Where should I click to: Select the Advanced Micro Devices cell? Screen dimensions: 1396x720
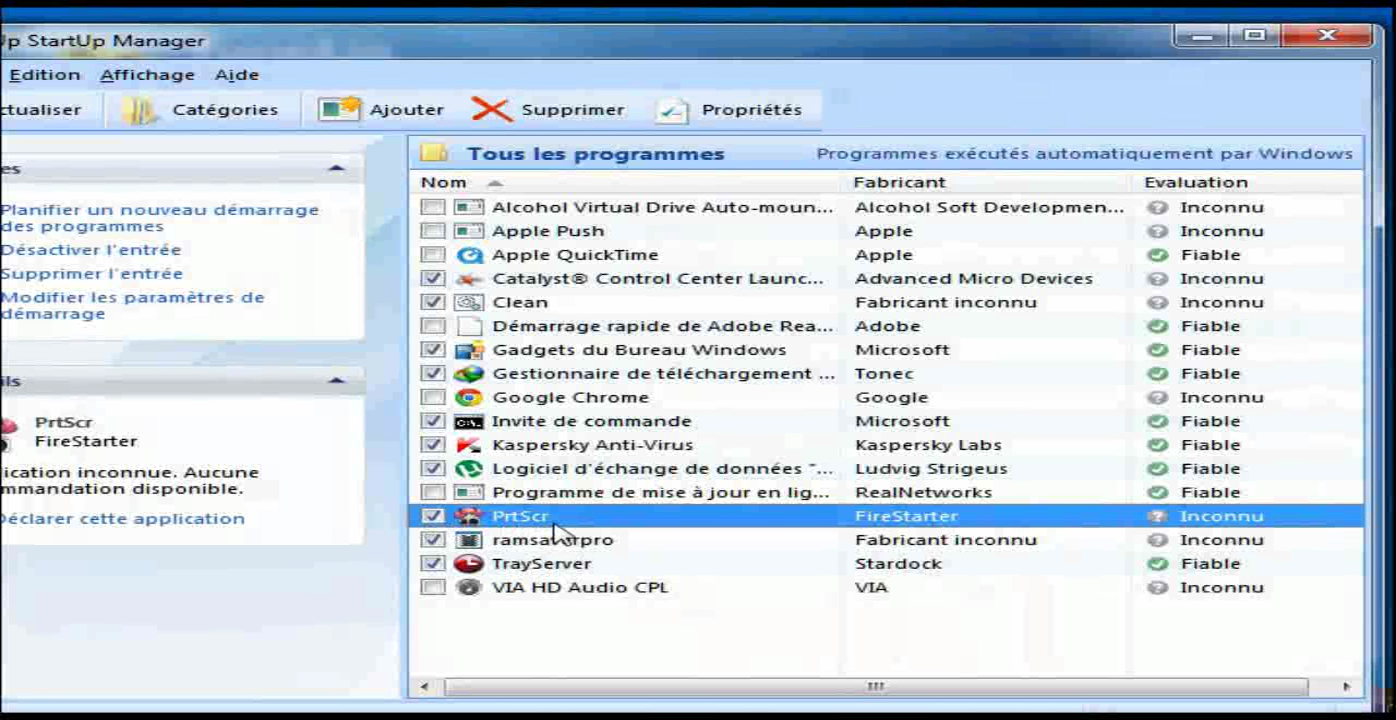[x=973, y=279]
